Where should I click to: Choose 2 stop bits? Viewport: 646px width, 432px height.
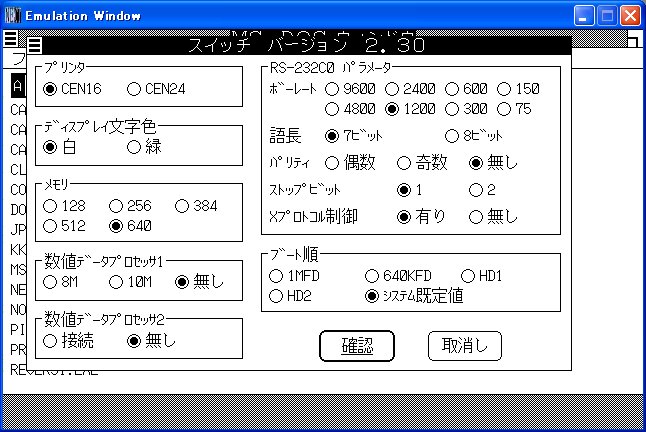coord(477,189)
